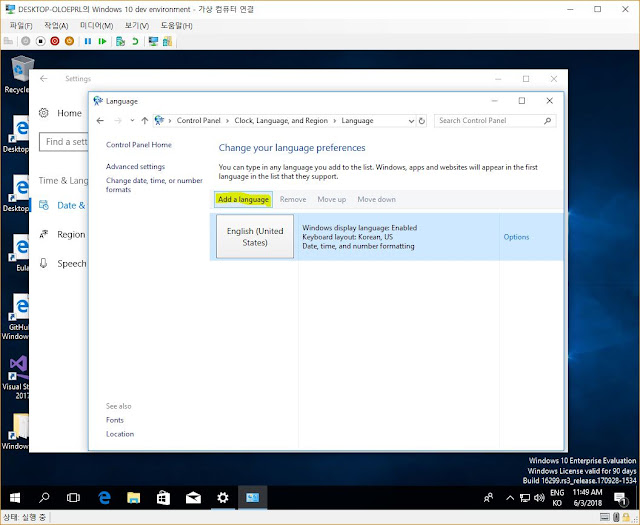Open Change date, time, or number formats

[x=154, y=185]
